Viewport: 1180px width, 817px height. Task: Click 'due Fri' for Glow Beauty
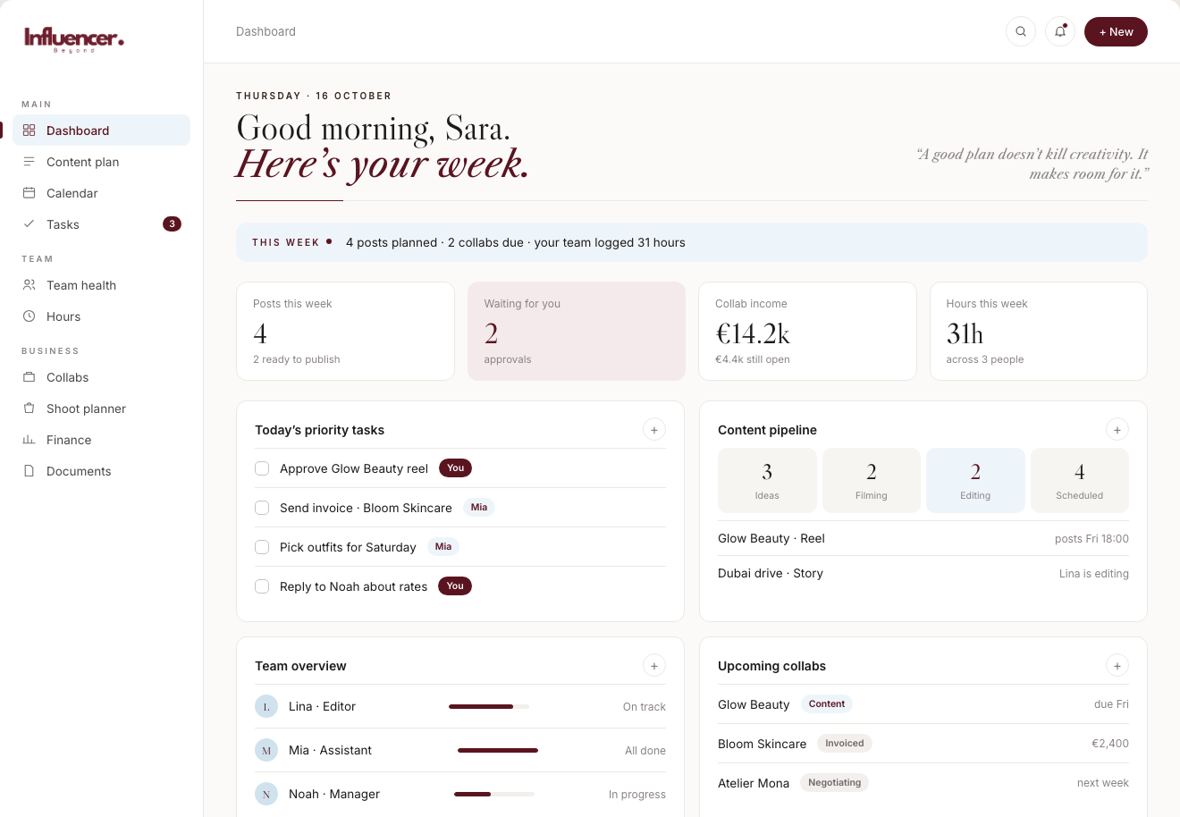click(x=1111, y=704)
